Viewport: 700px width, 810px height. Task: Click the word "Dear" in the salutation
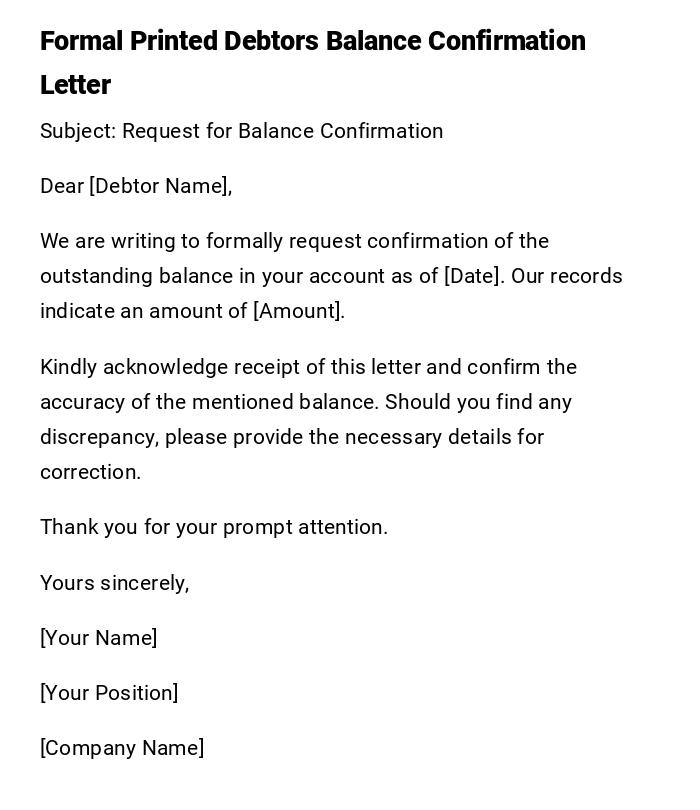point(62,186)
